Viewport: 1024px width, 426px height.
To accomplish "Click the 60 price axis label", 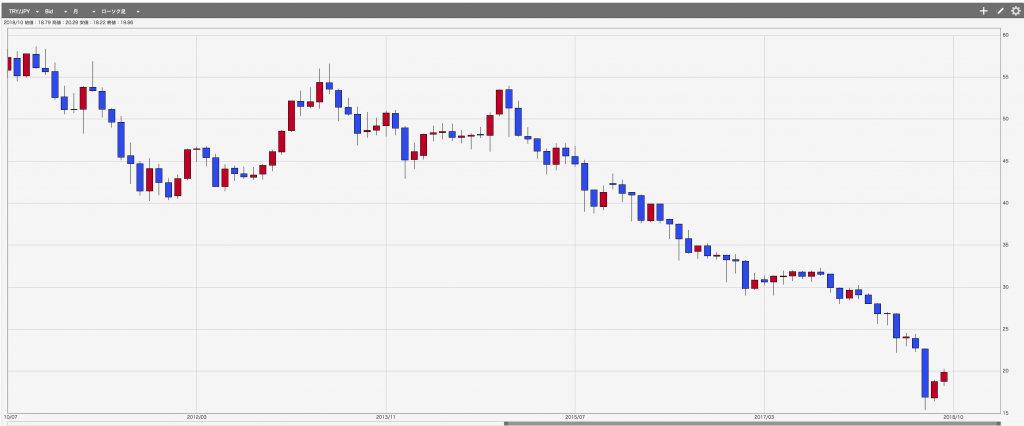I will [1006, 35].
